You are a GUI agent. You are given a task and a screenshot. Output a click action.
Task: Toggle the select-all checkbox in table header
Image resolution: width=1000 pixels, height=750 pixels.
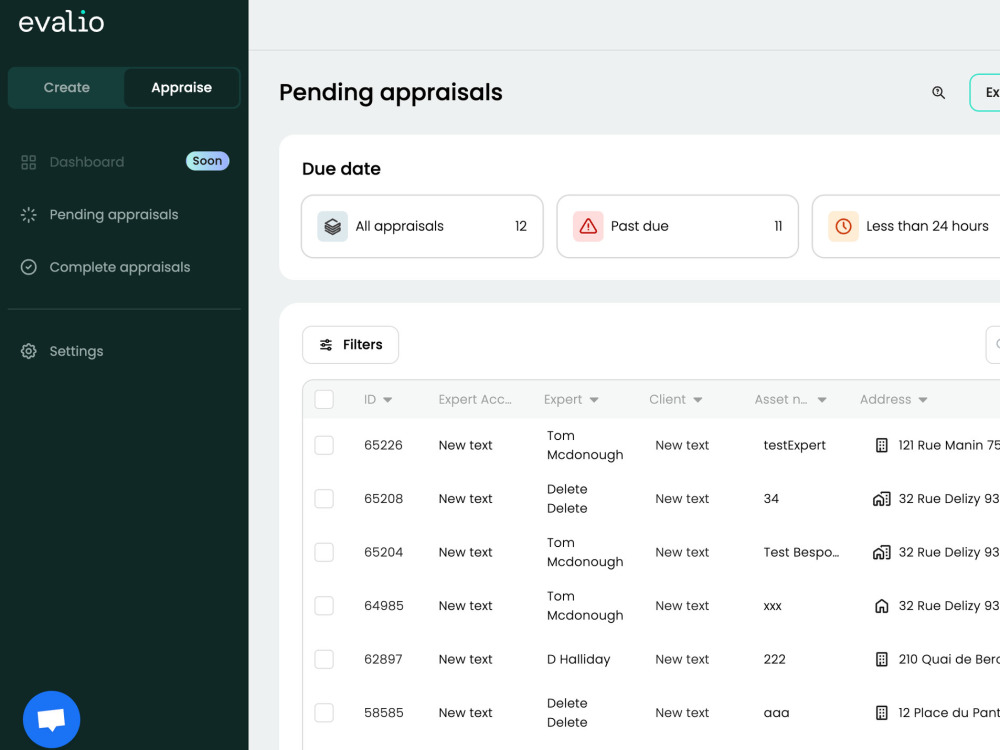coord(324,399)
